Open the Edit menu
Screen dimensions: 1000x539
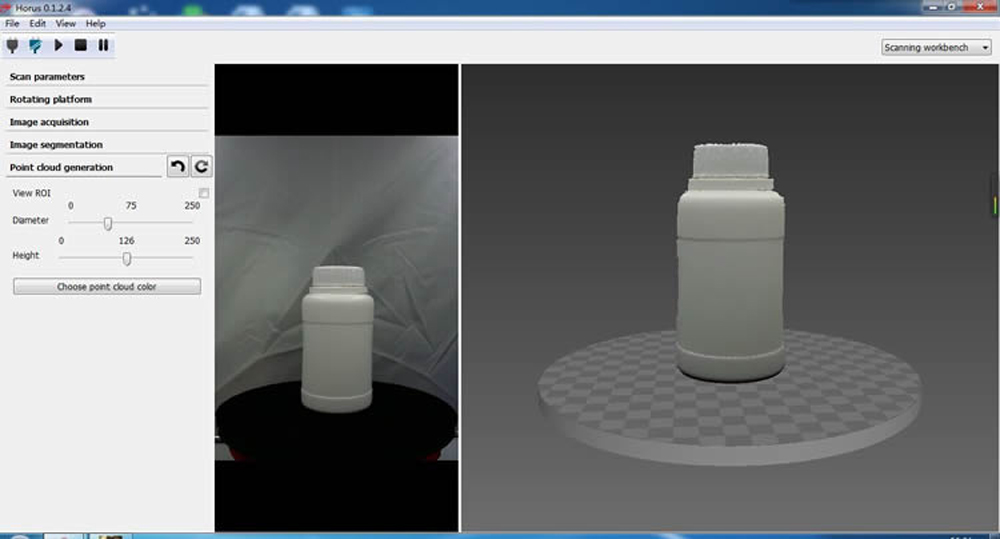38,24
